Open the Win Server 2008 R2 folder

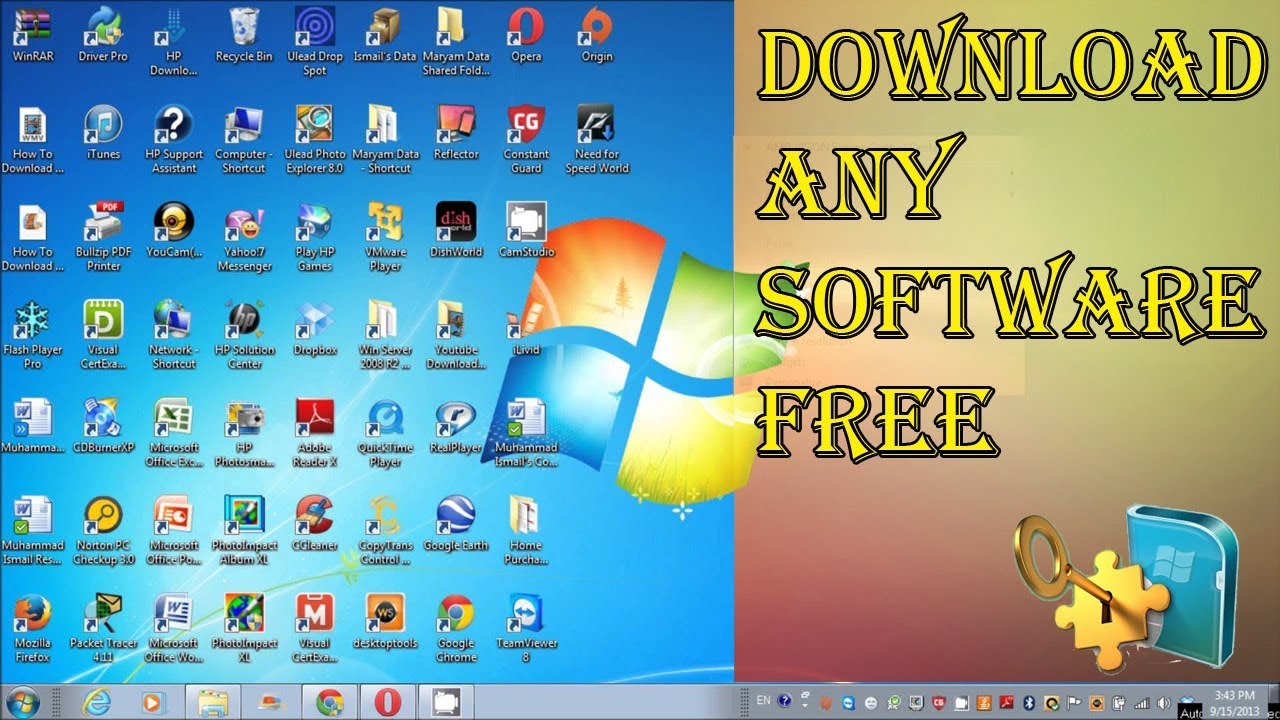pyautogui.click(x=385, y=336)
